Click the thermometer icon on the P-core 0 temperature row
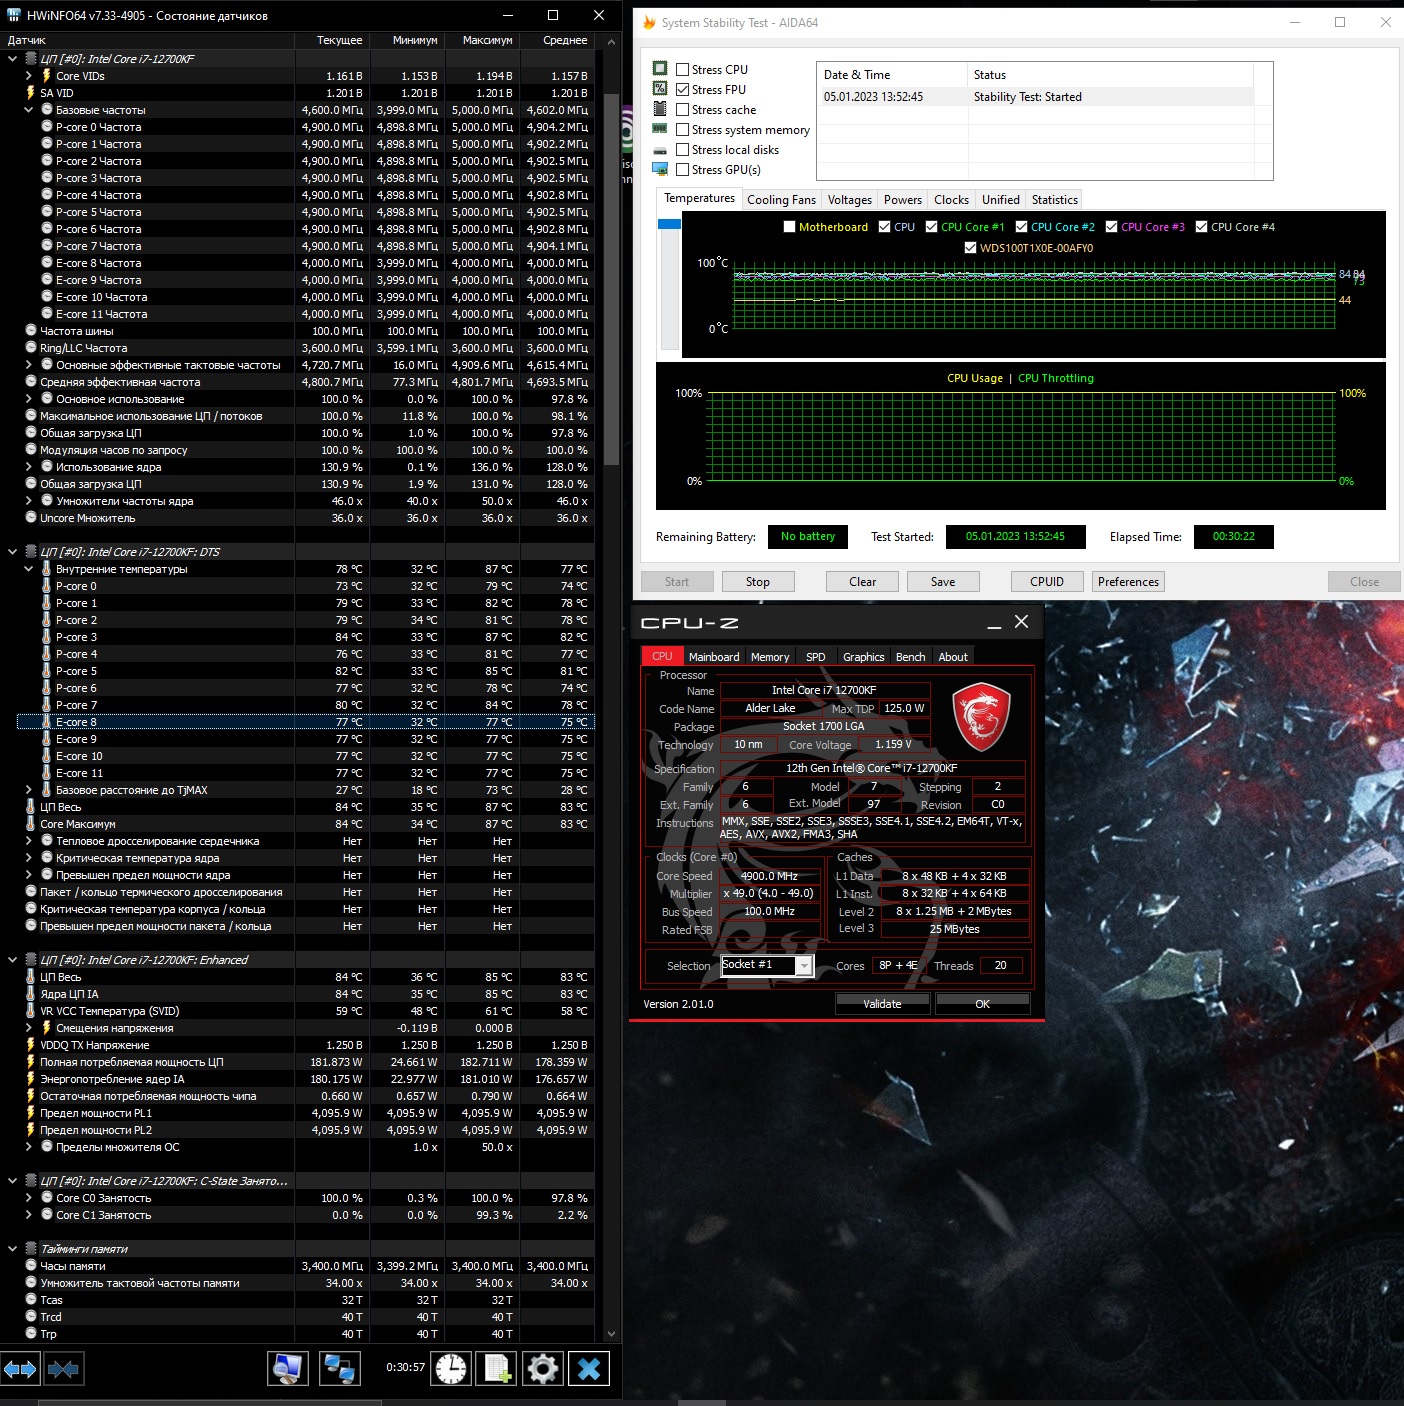 46,586
